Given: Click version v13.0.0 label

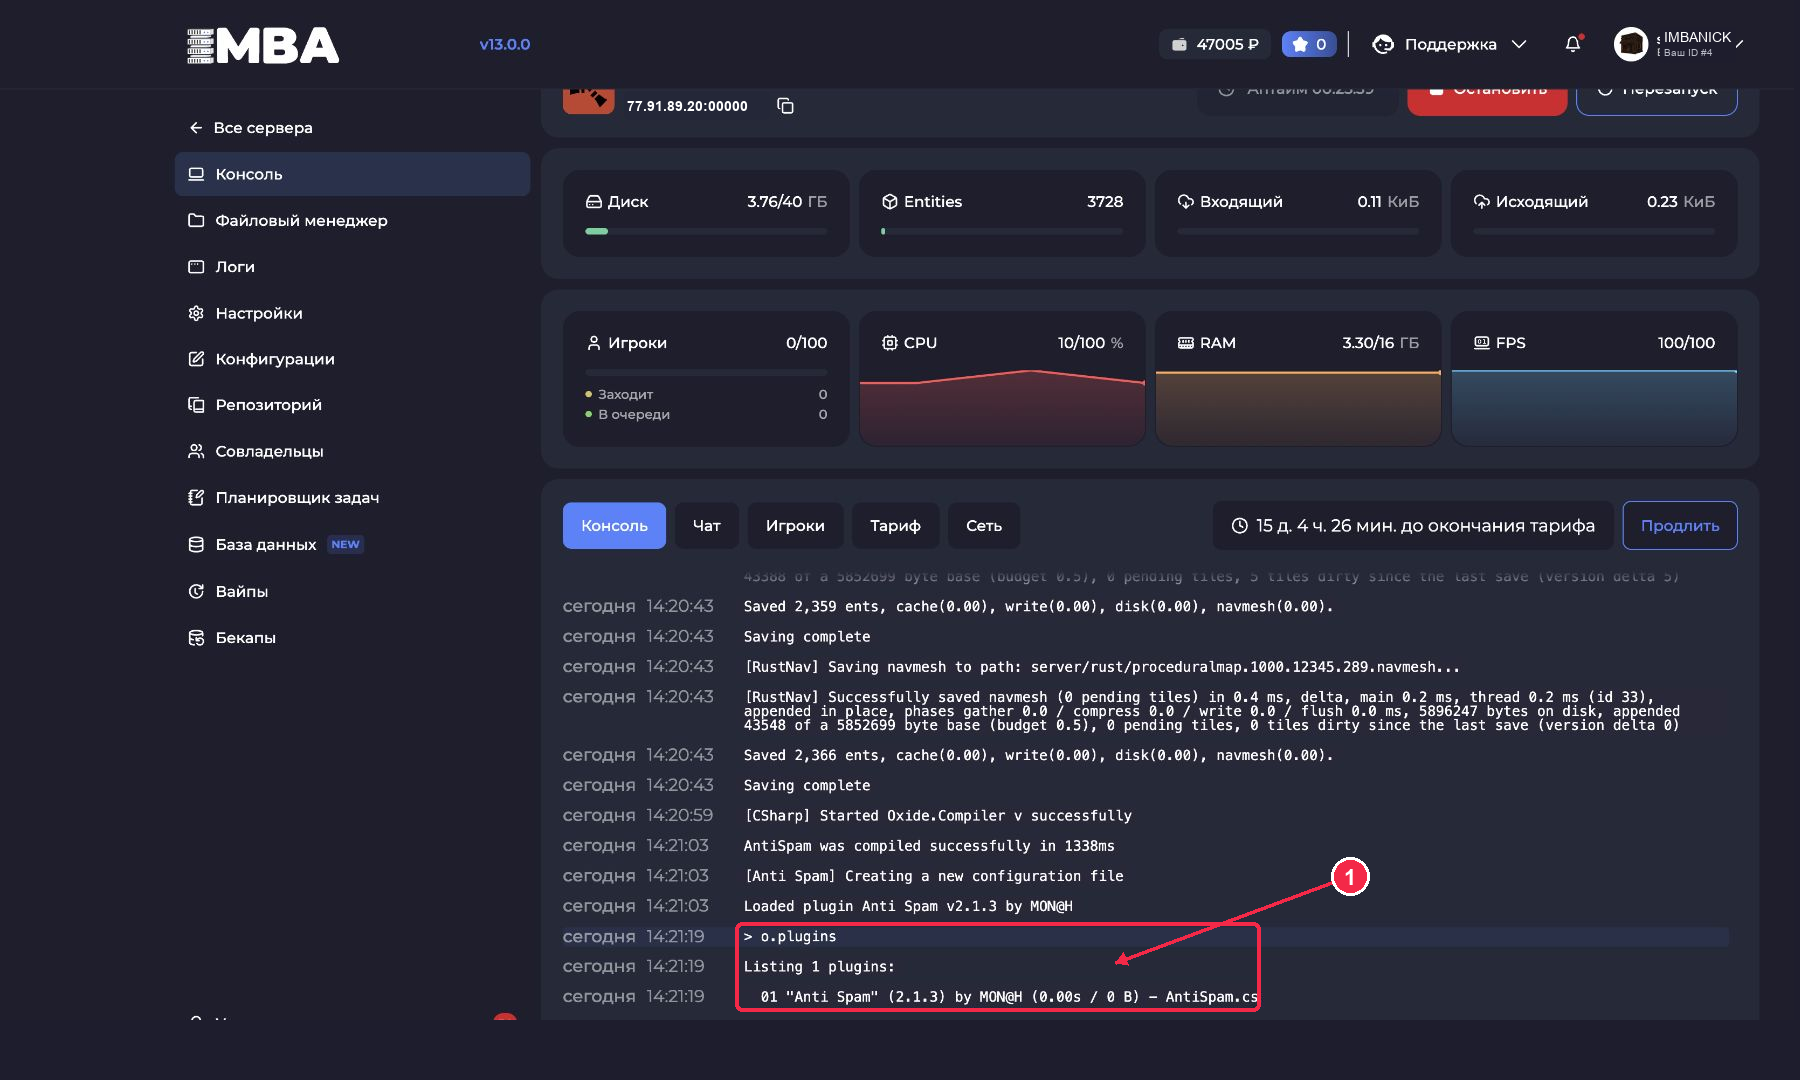Looking at the screenshot, I should (x=504, y=44).
